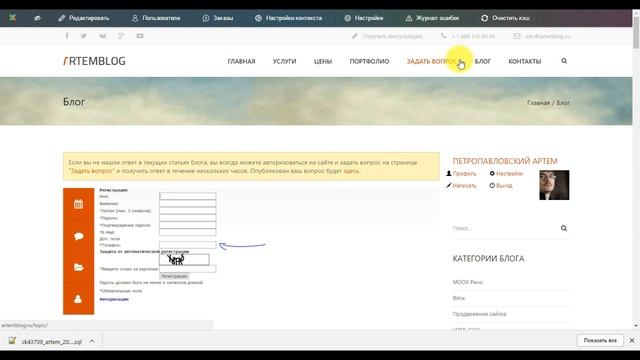The width and height of the screenshot is (640, 360).
Task: Open УСЛУГИ in the main menu
Action: (284, 61)
